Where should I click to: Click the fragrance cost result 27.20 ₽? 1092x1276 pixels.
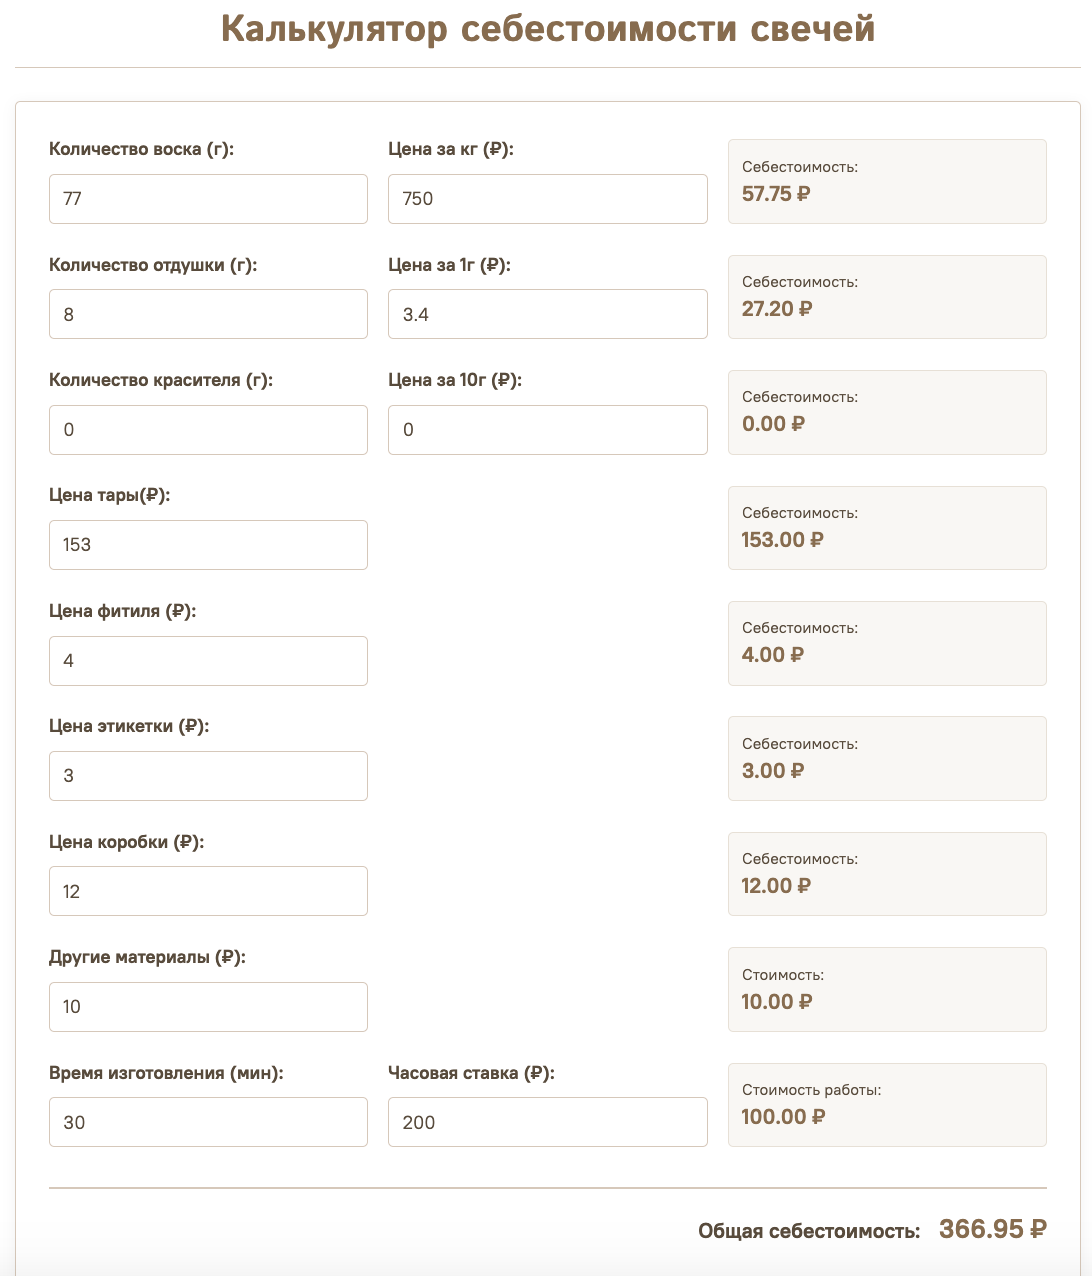(777, 309)
